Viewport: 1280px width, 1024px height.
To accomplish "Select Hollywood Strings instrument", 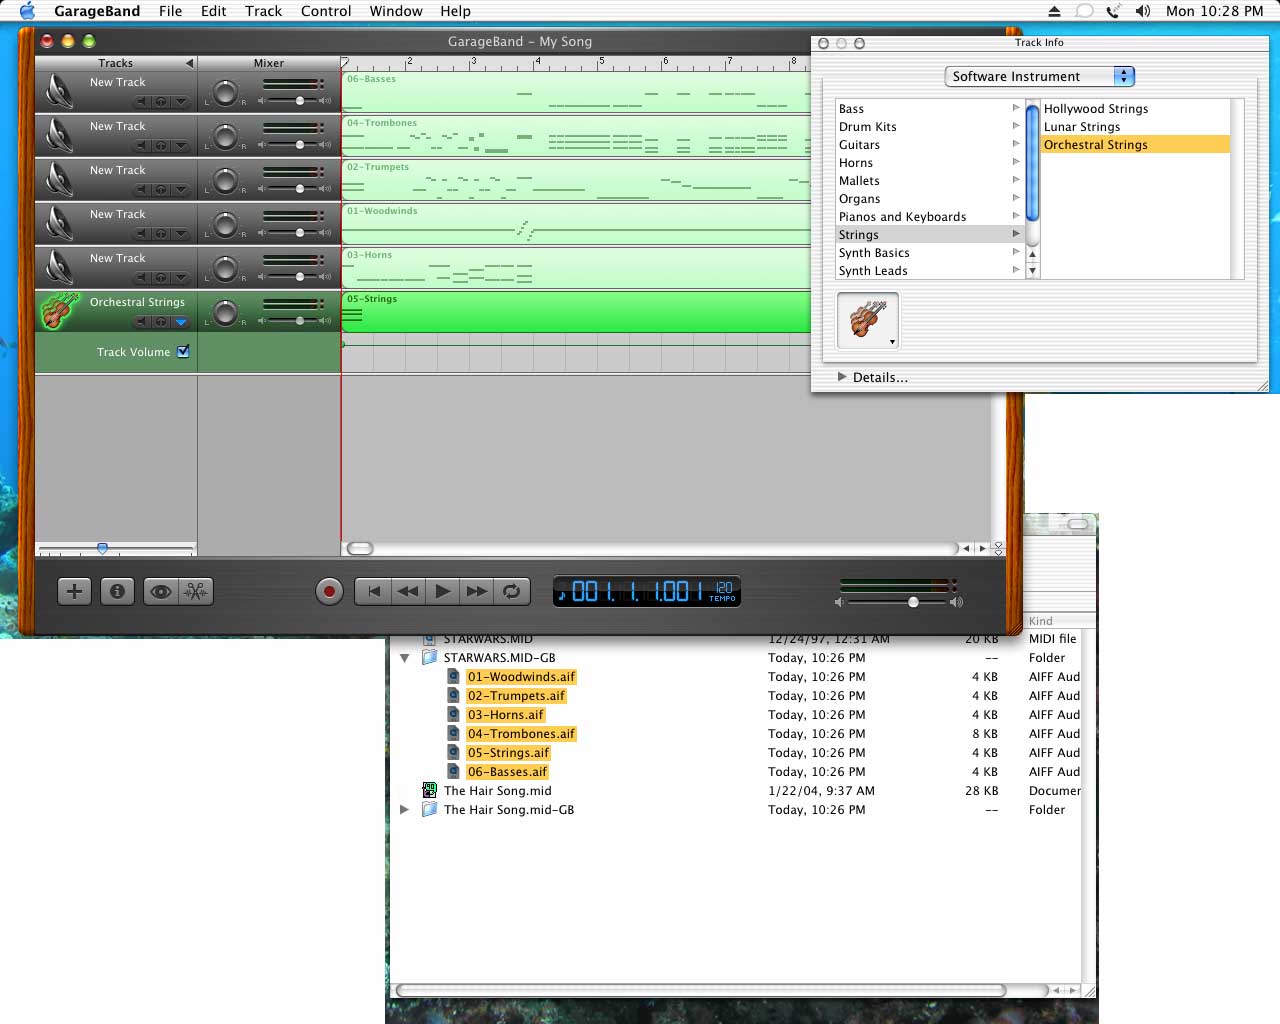I will click(1096, 109).
